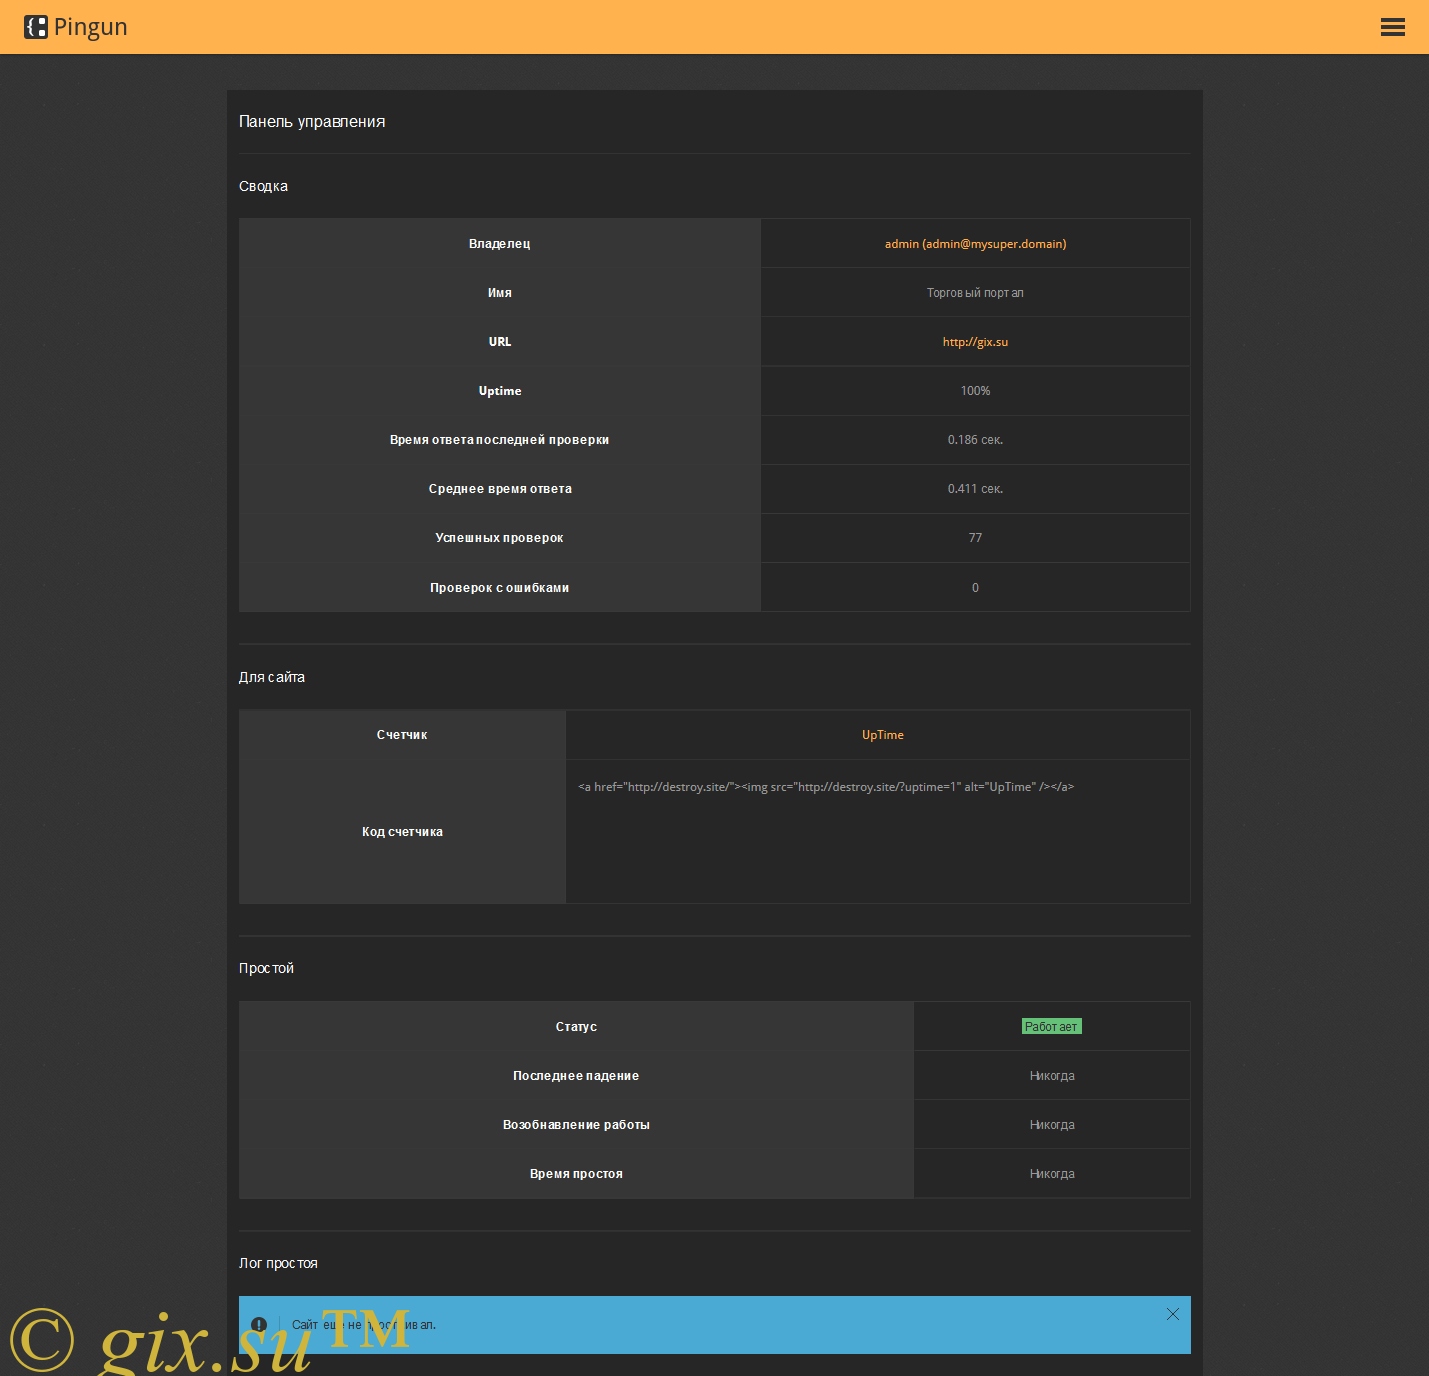Click the Простой section heading
The image size is (1429, 1376).
(x=266, y=968)
